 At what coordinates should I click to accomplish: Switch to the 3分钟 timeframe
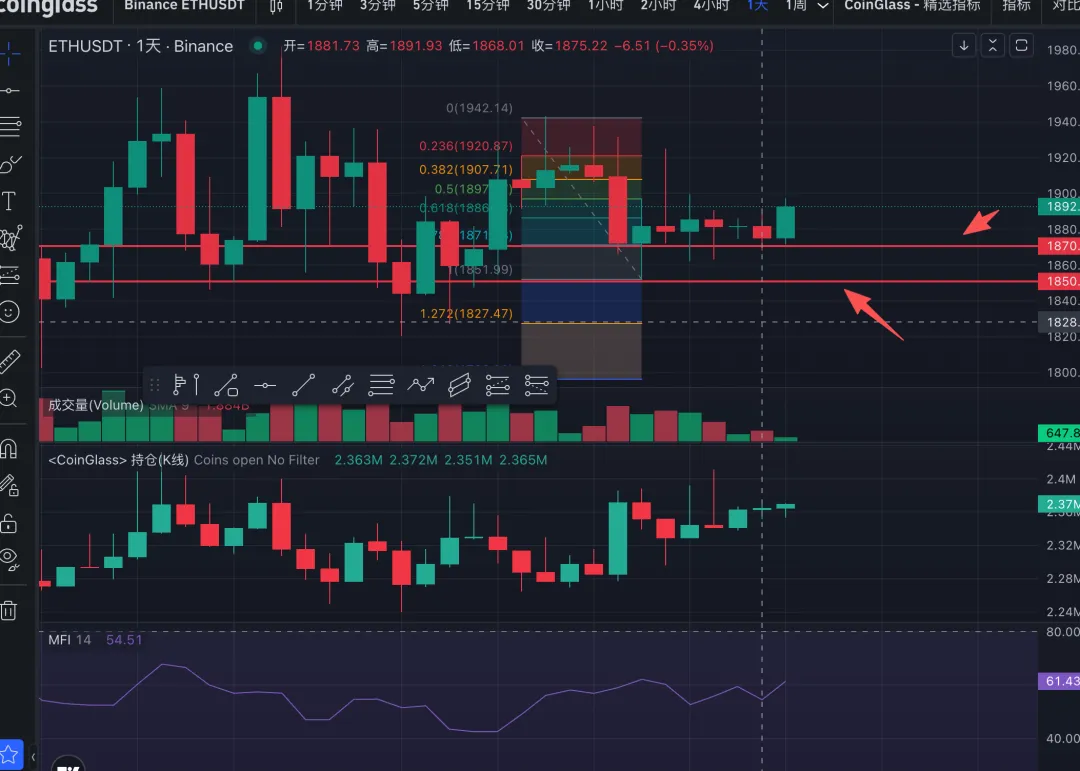(377, 6)
